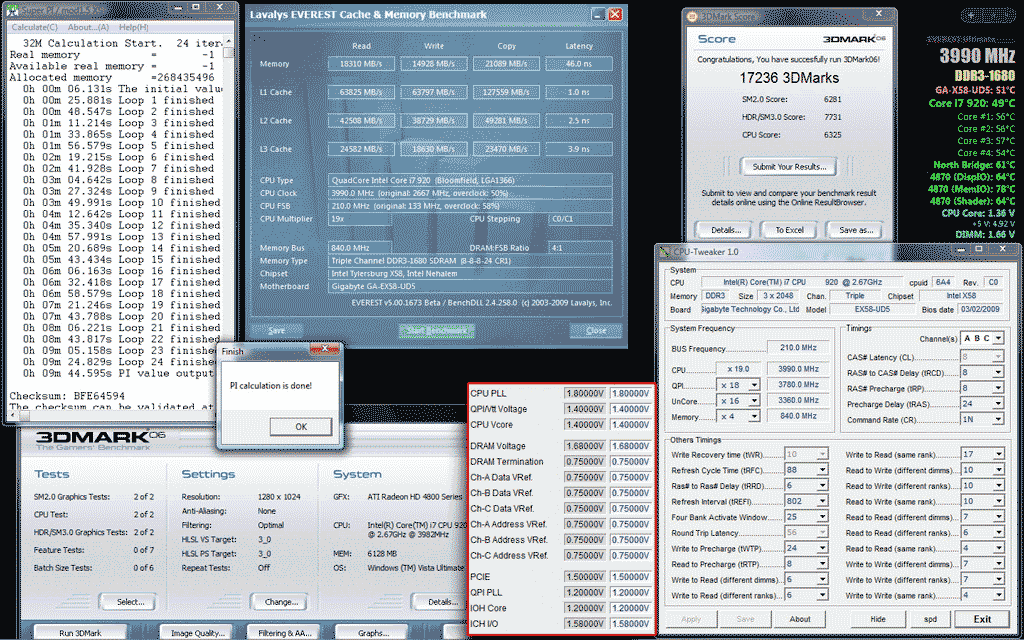Open the Help(H) menu in Super PI
This screenshot has width=1024, height=640.
[133, 27]
